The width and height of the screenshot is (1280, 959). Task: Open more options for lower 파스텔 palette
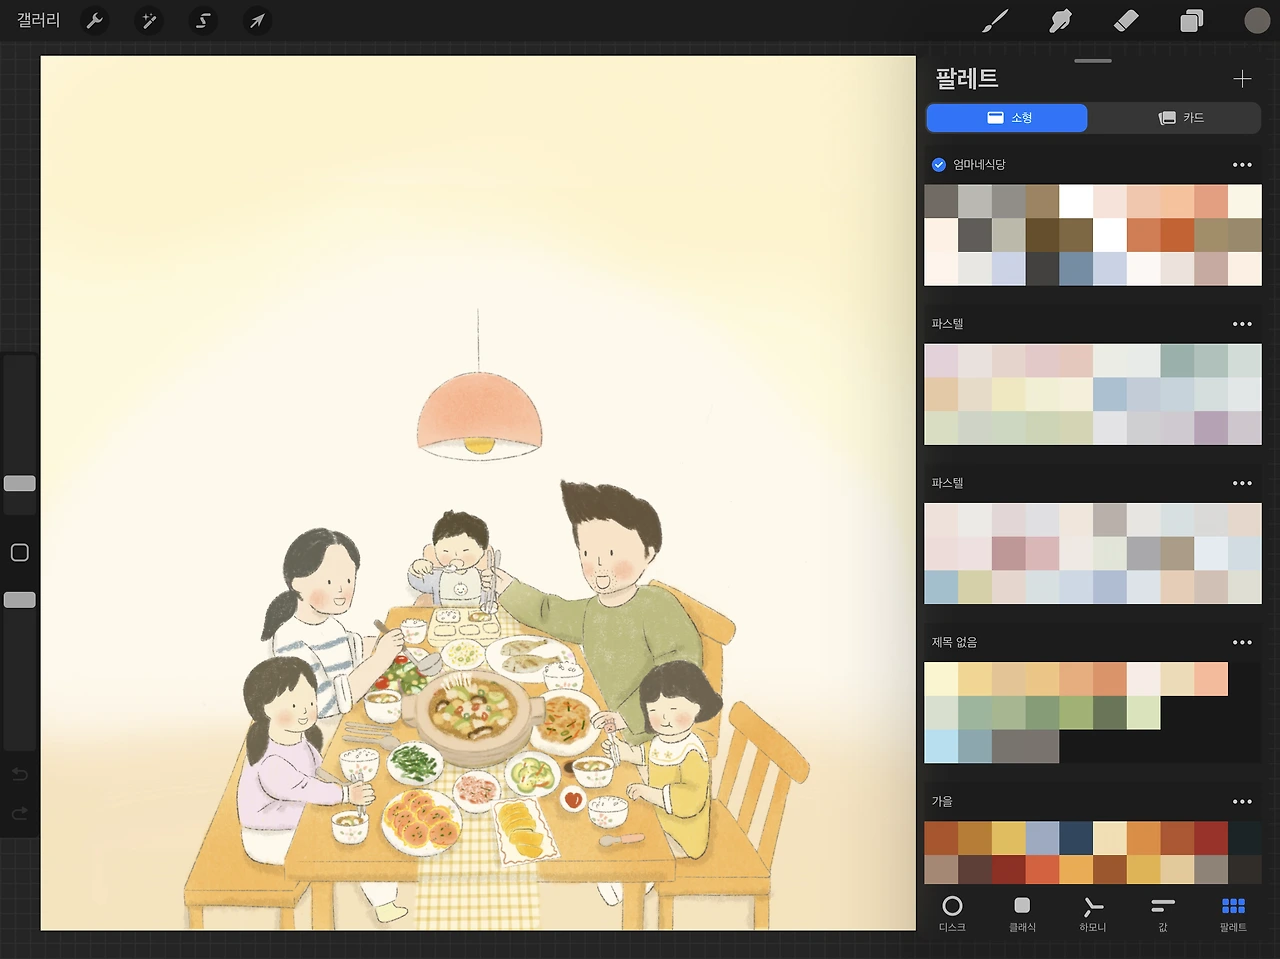(1242, 483)
